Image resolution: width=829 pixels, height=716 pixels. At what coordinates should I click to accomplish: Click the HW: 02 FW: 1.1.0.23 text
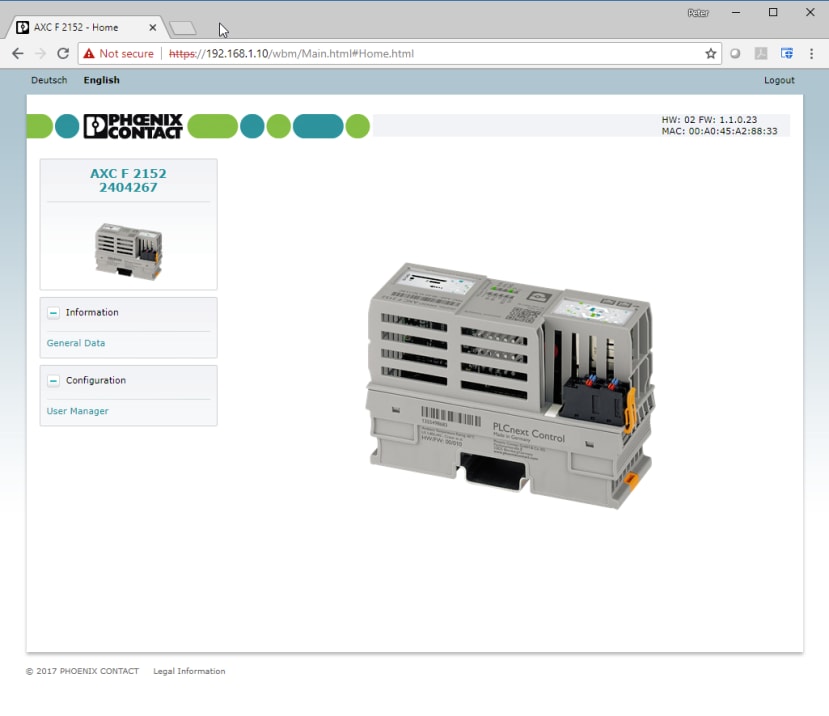pyautogui.click(x=709, y=120)
